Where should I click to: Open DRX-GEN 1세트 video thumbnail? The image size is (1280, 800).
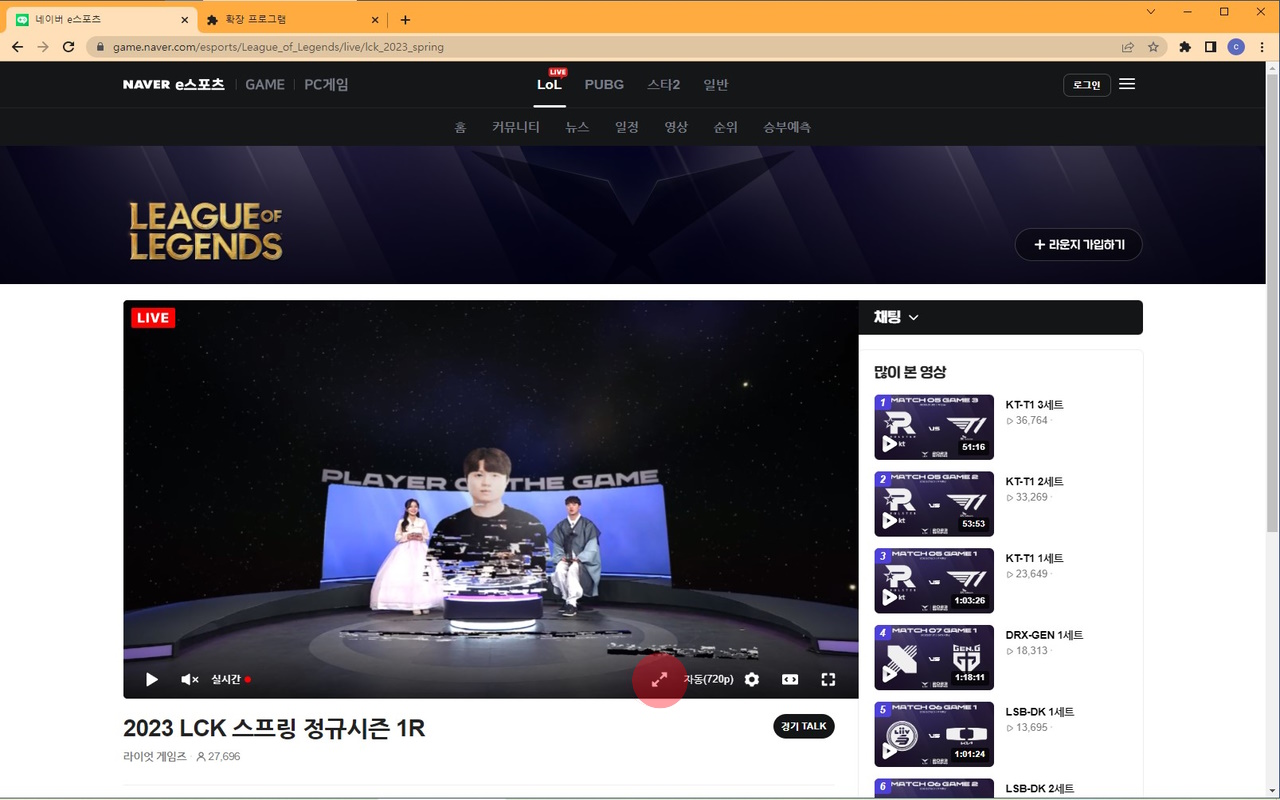click(934, 658)
